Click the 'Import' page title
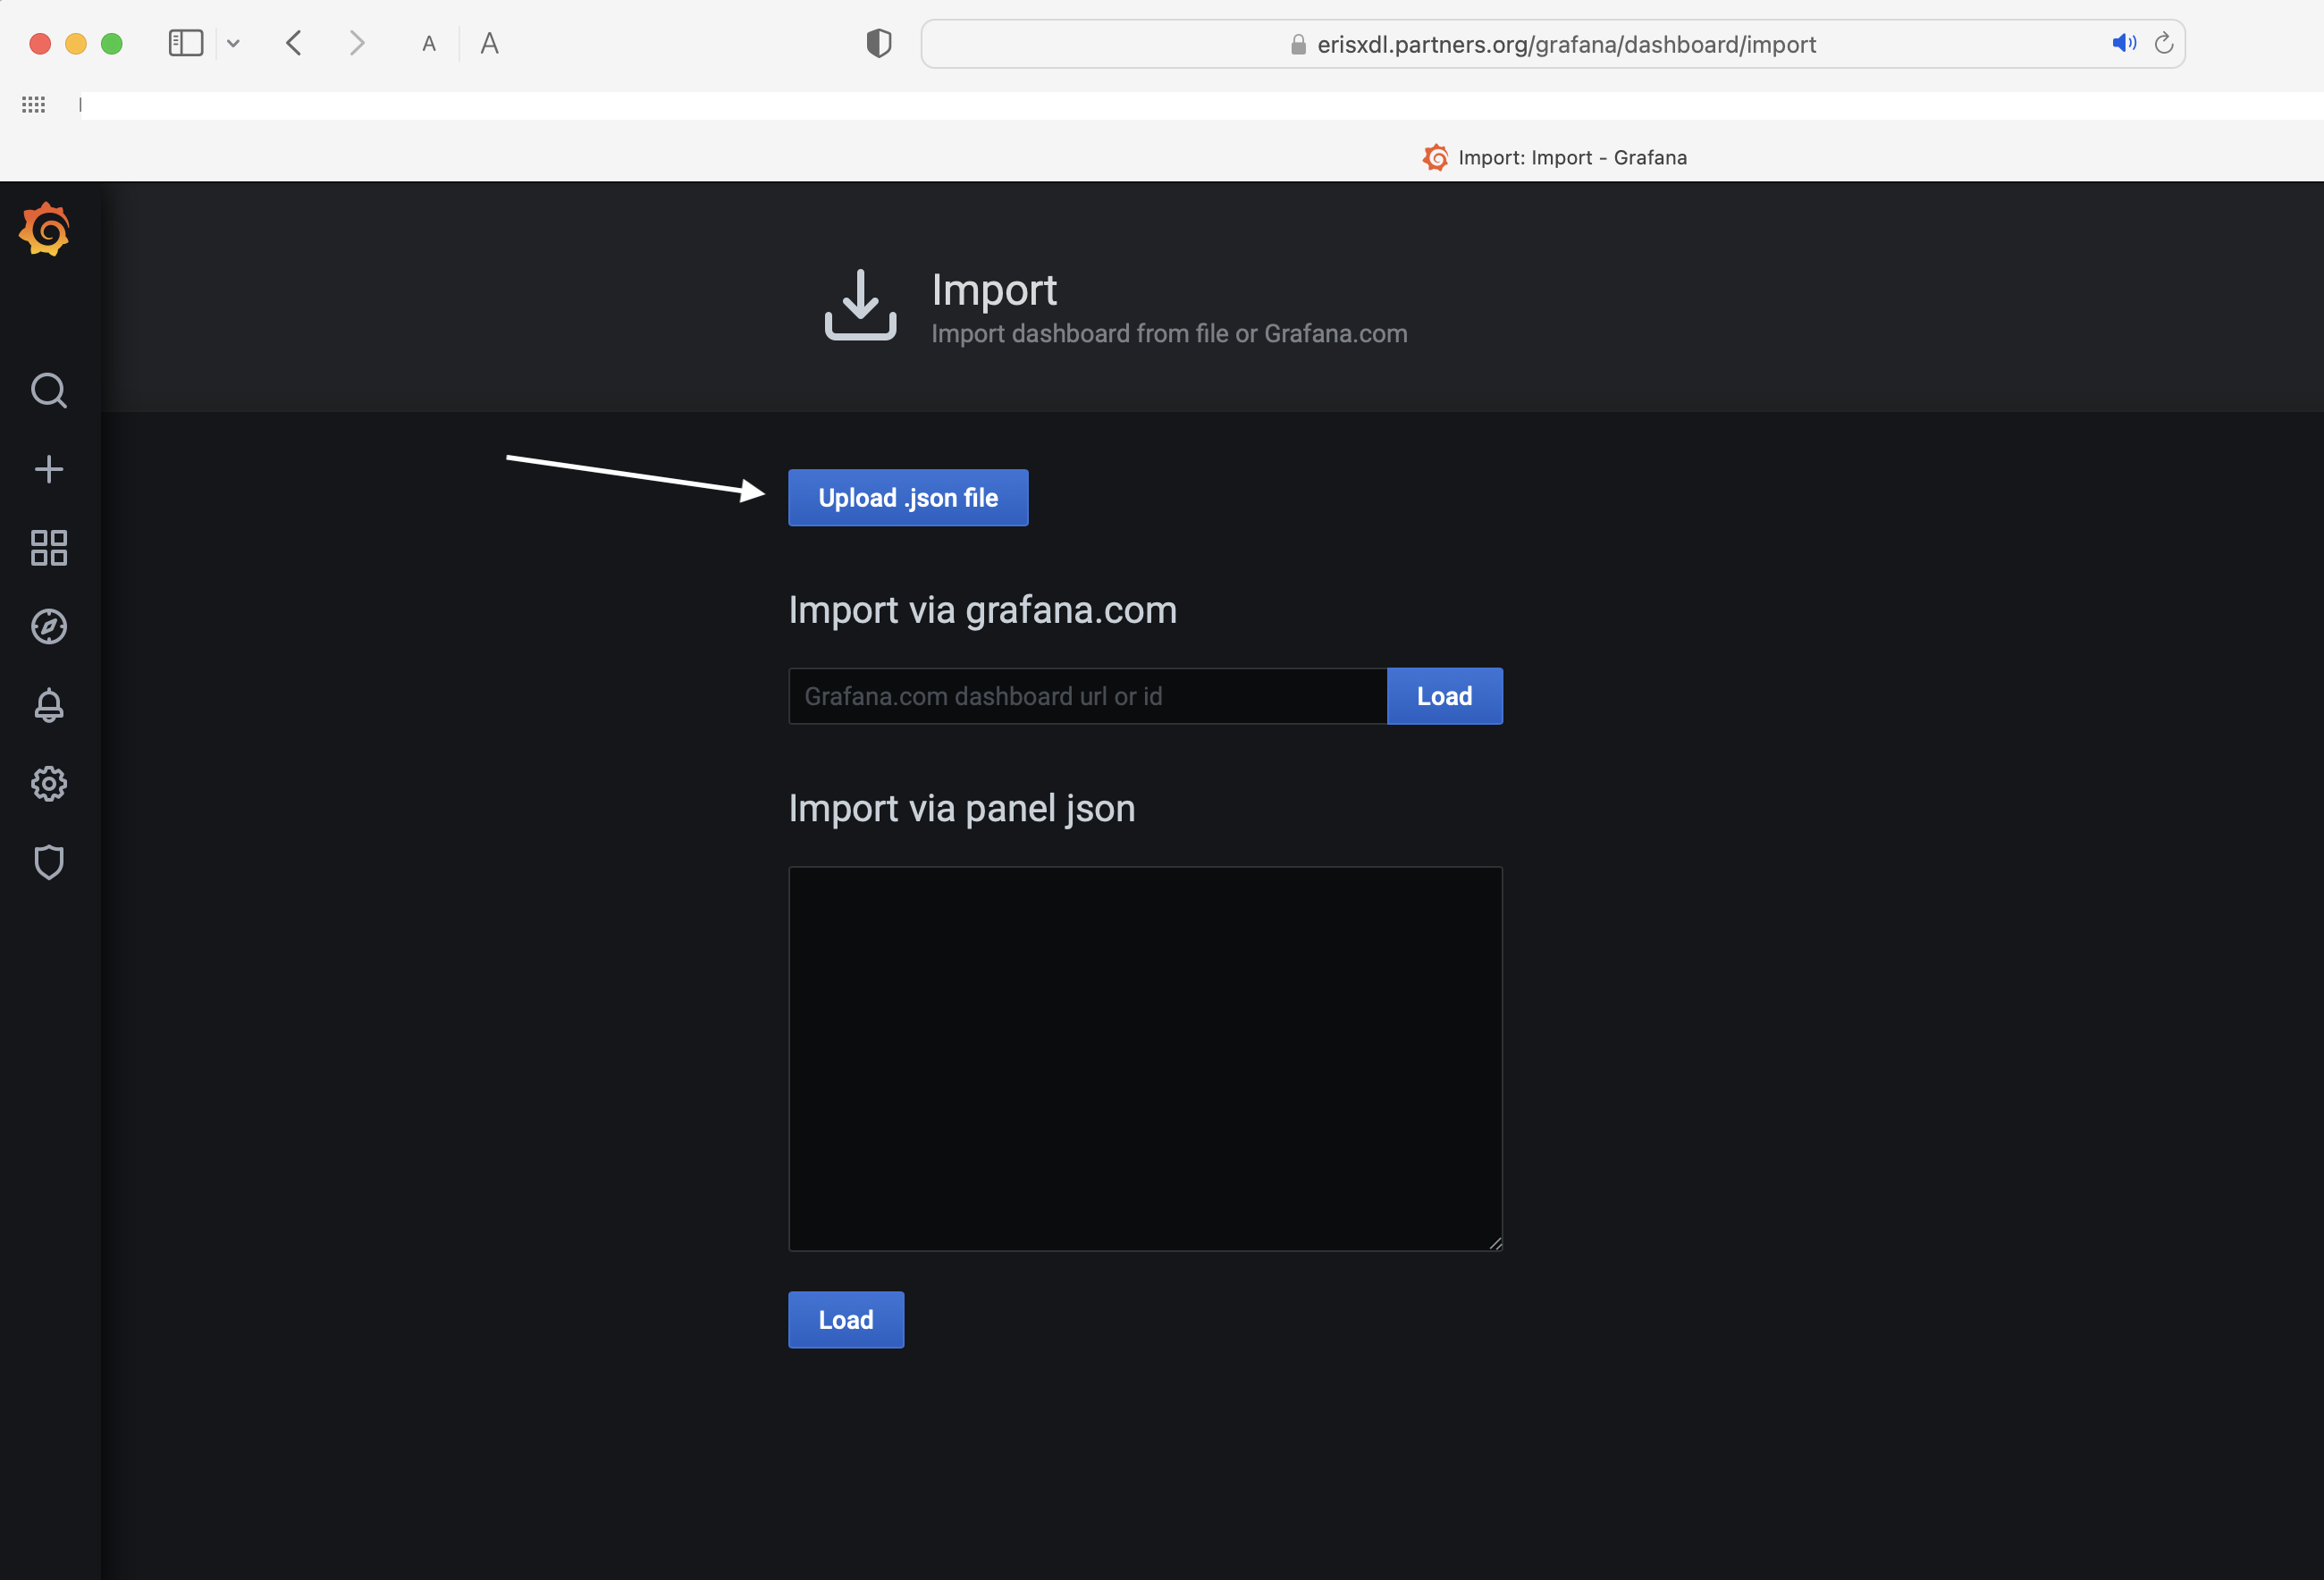Screen dimensions: 2324x1580 pos(994,290)
